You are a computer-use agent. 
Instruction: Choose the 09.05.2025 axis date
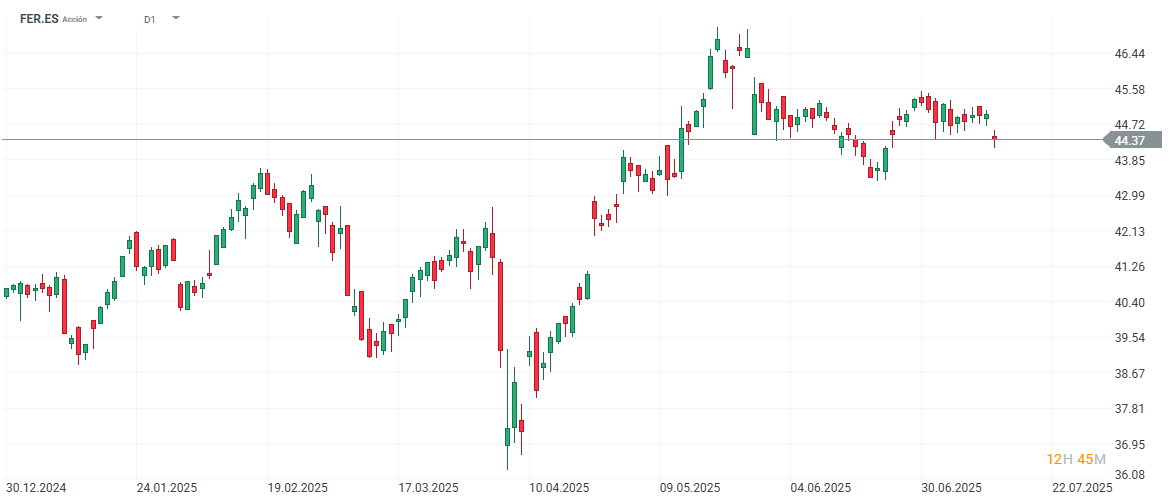point(690,488)
